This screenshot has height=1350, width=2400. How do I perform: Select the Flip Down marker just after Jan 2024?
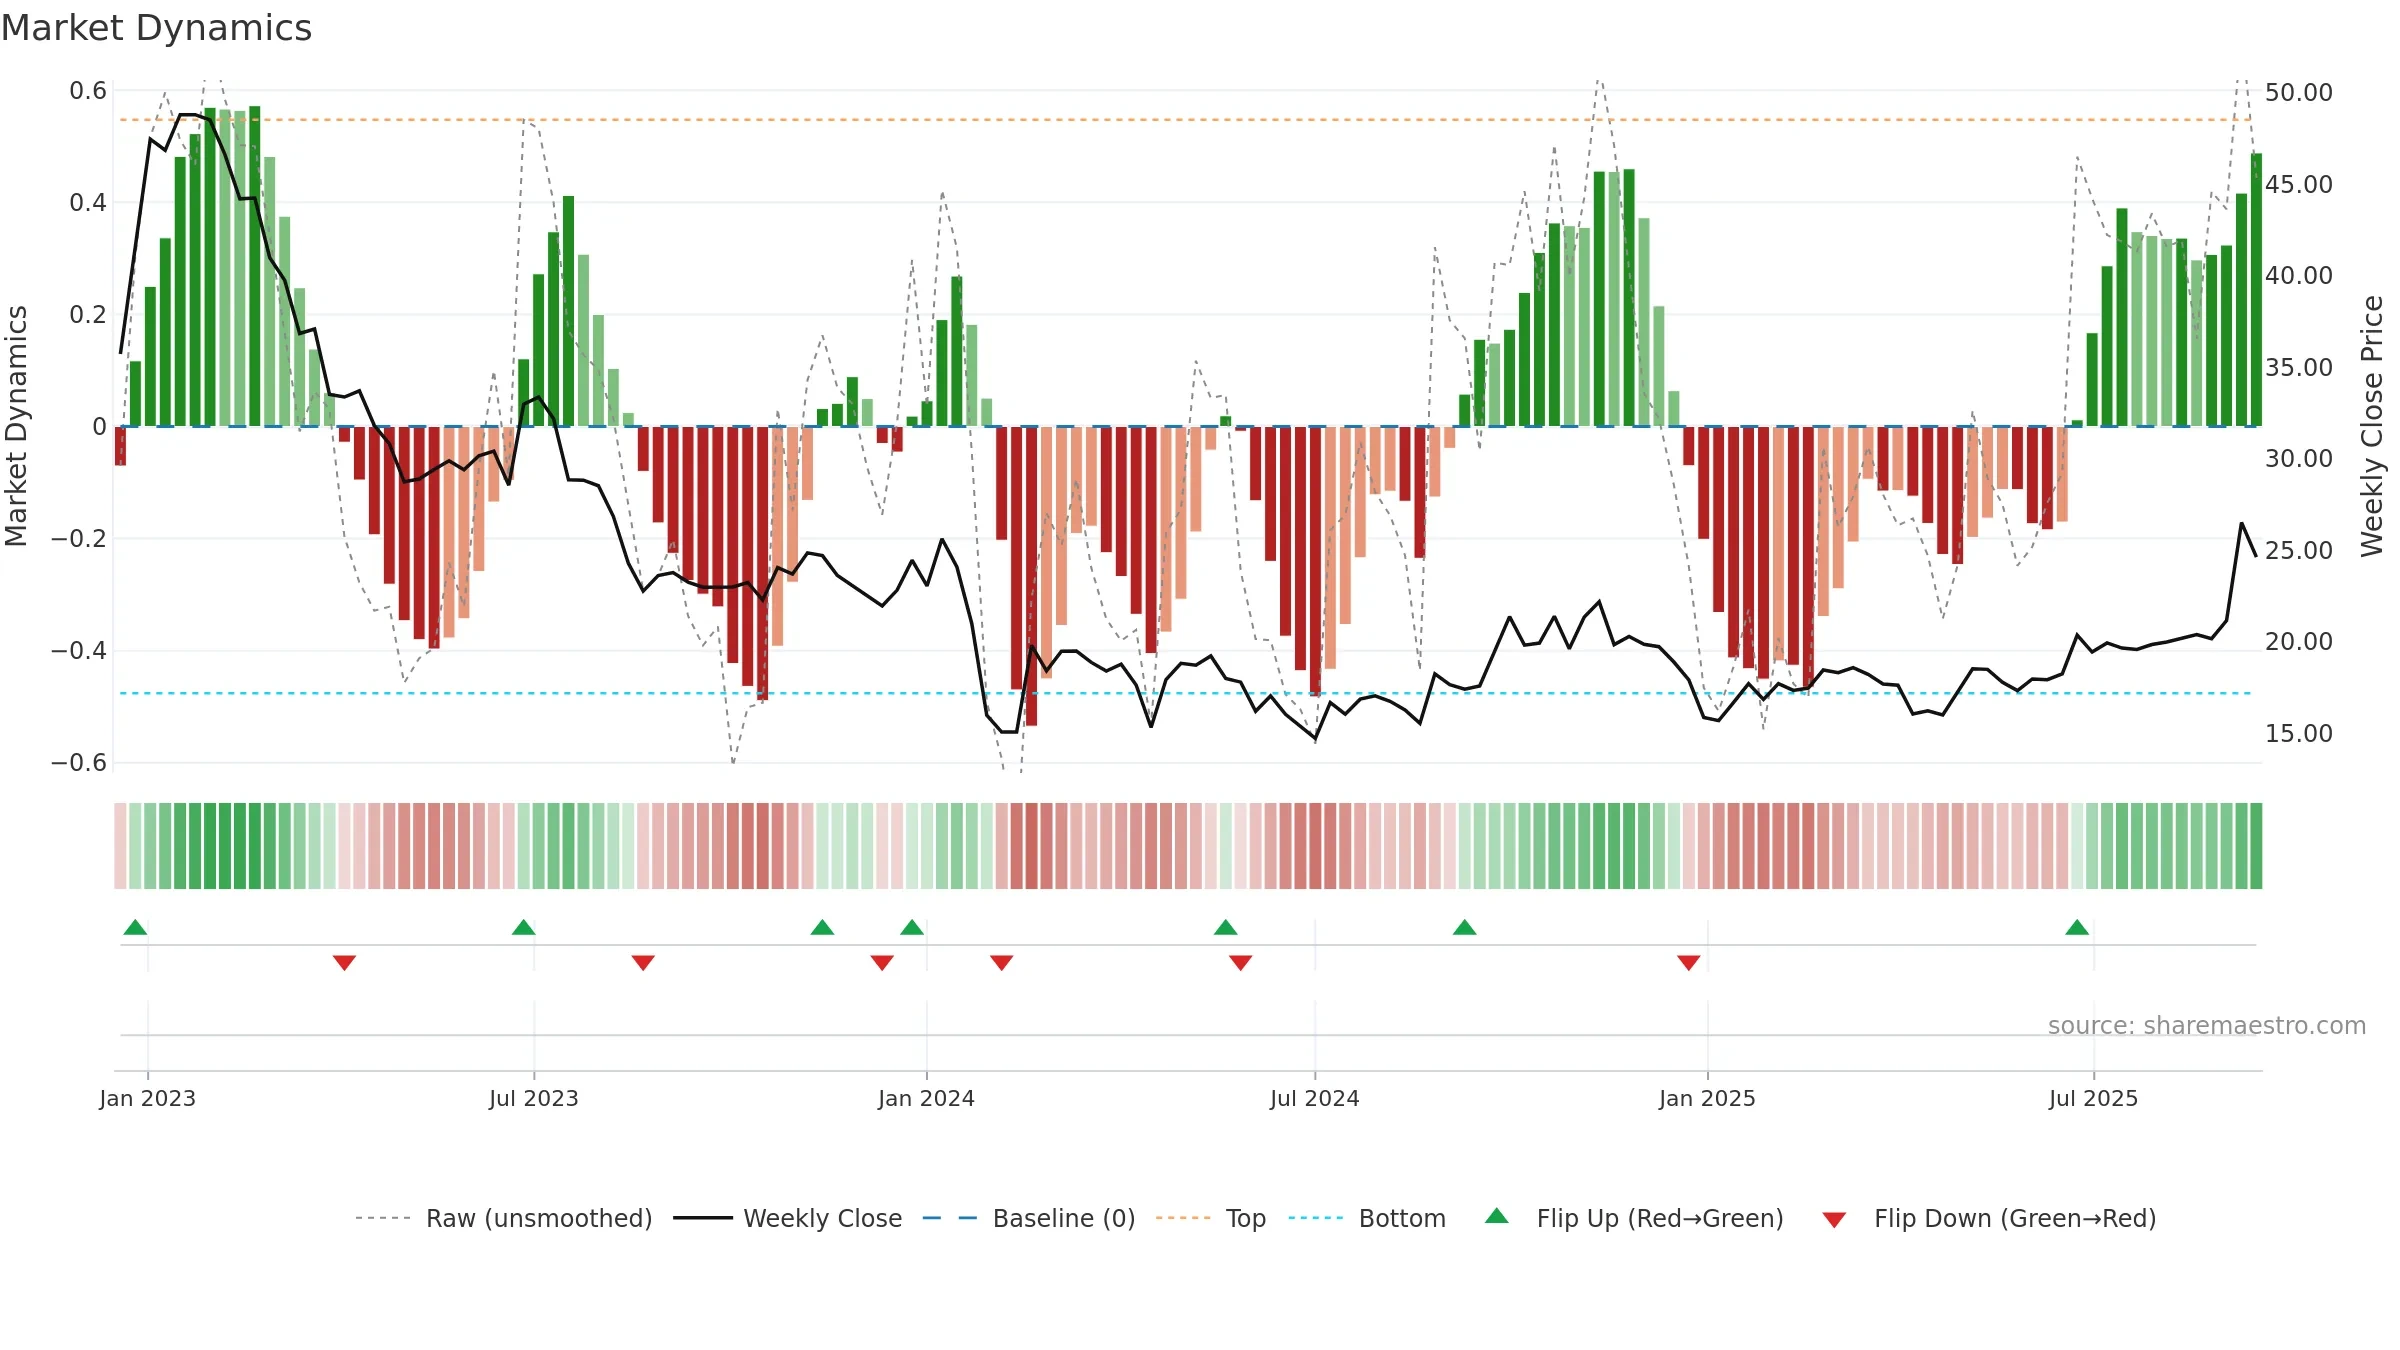coord(1002,962)
